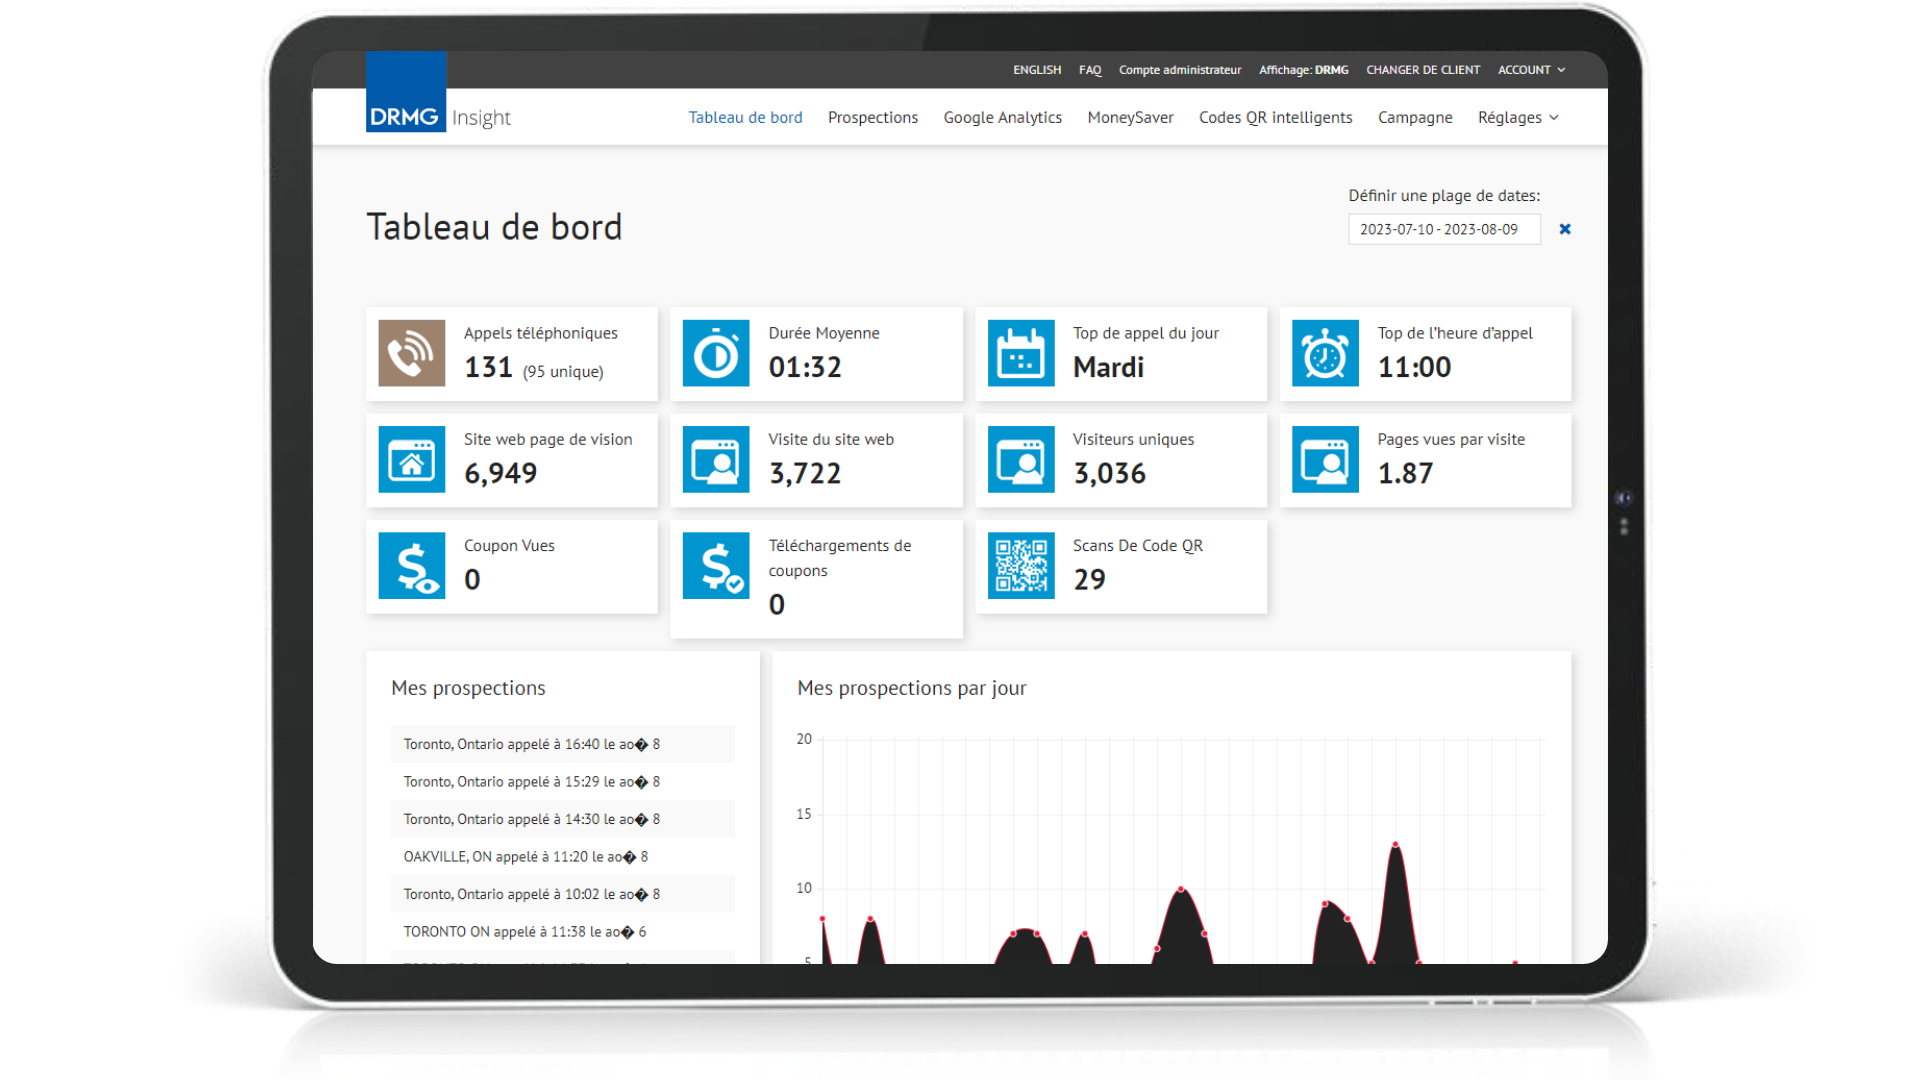Select prospect Toronto call at 10:02

pyautogui.click(x=563, y=894)
